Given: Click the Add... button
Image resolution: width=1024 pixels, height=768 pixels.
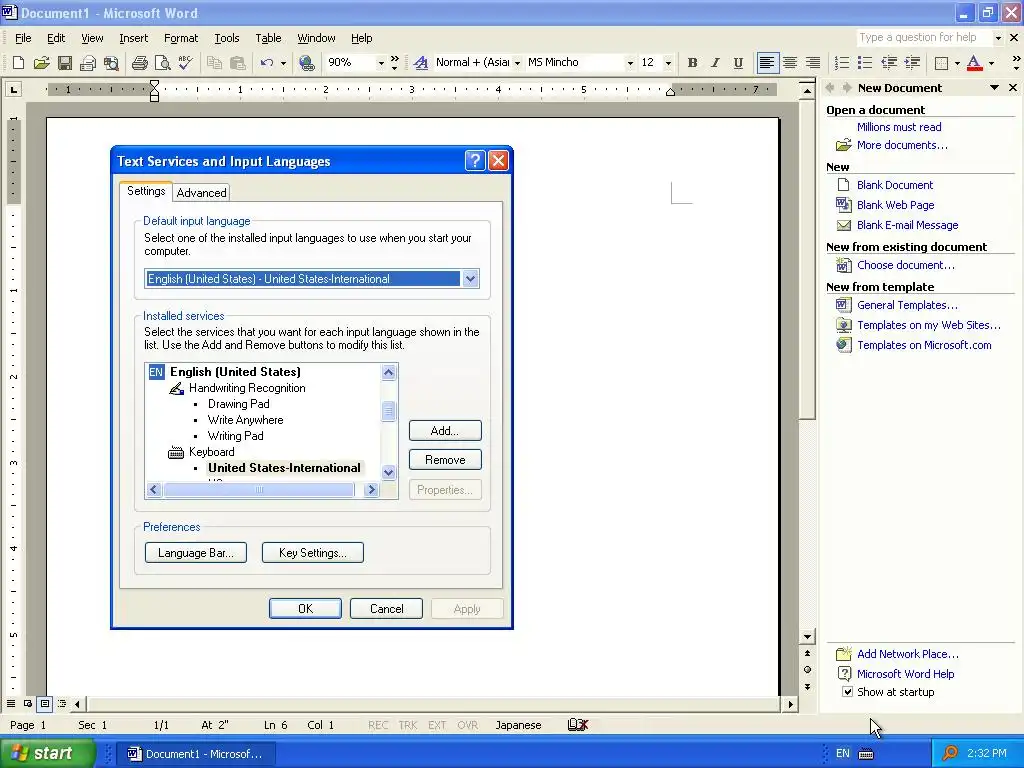Looking at the screenshot, I should [445, 431].
